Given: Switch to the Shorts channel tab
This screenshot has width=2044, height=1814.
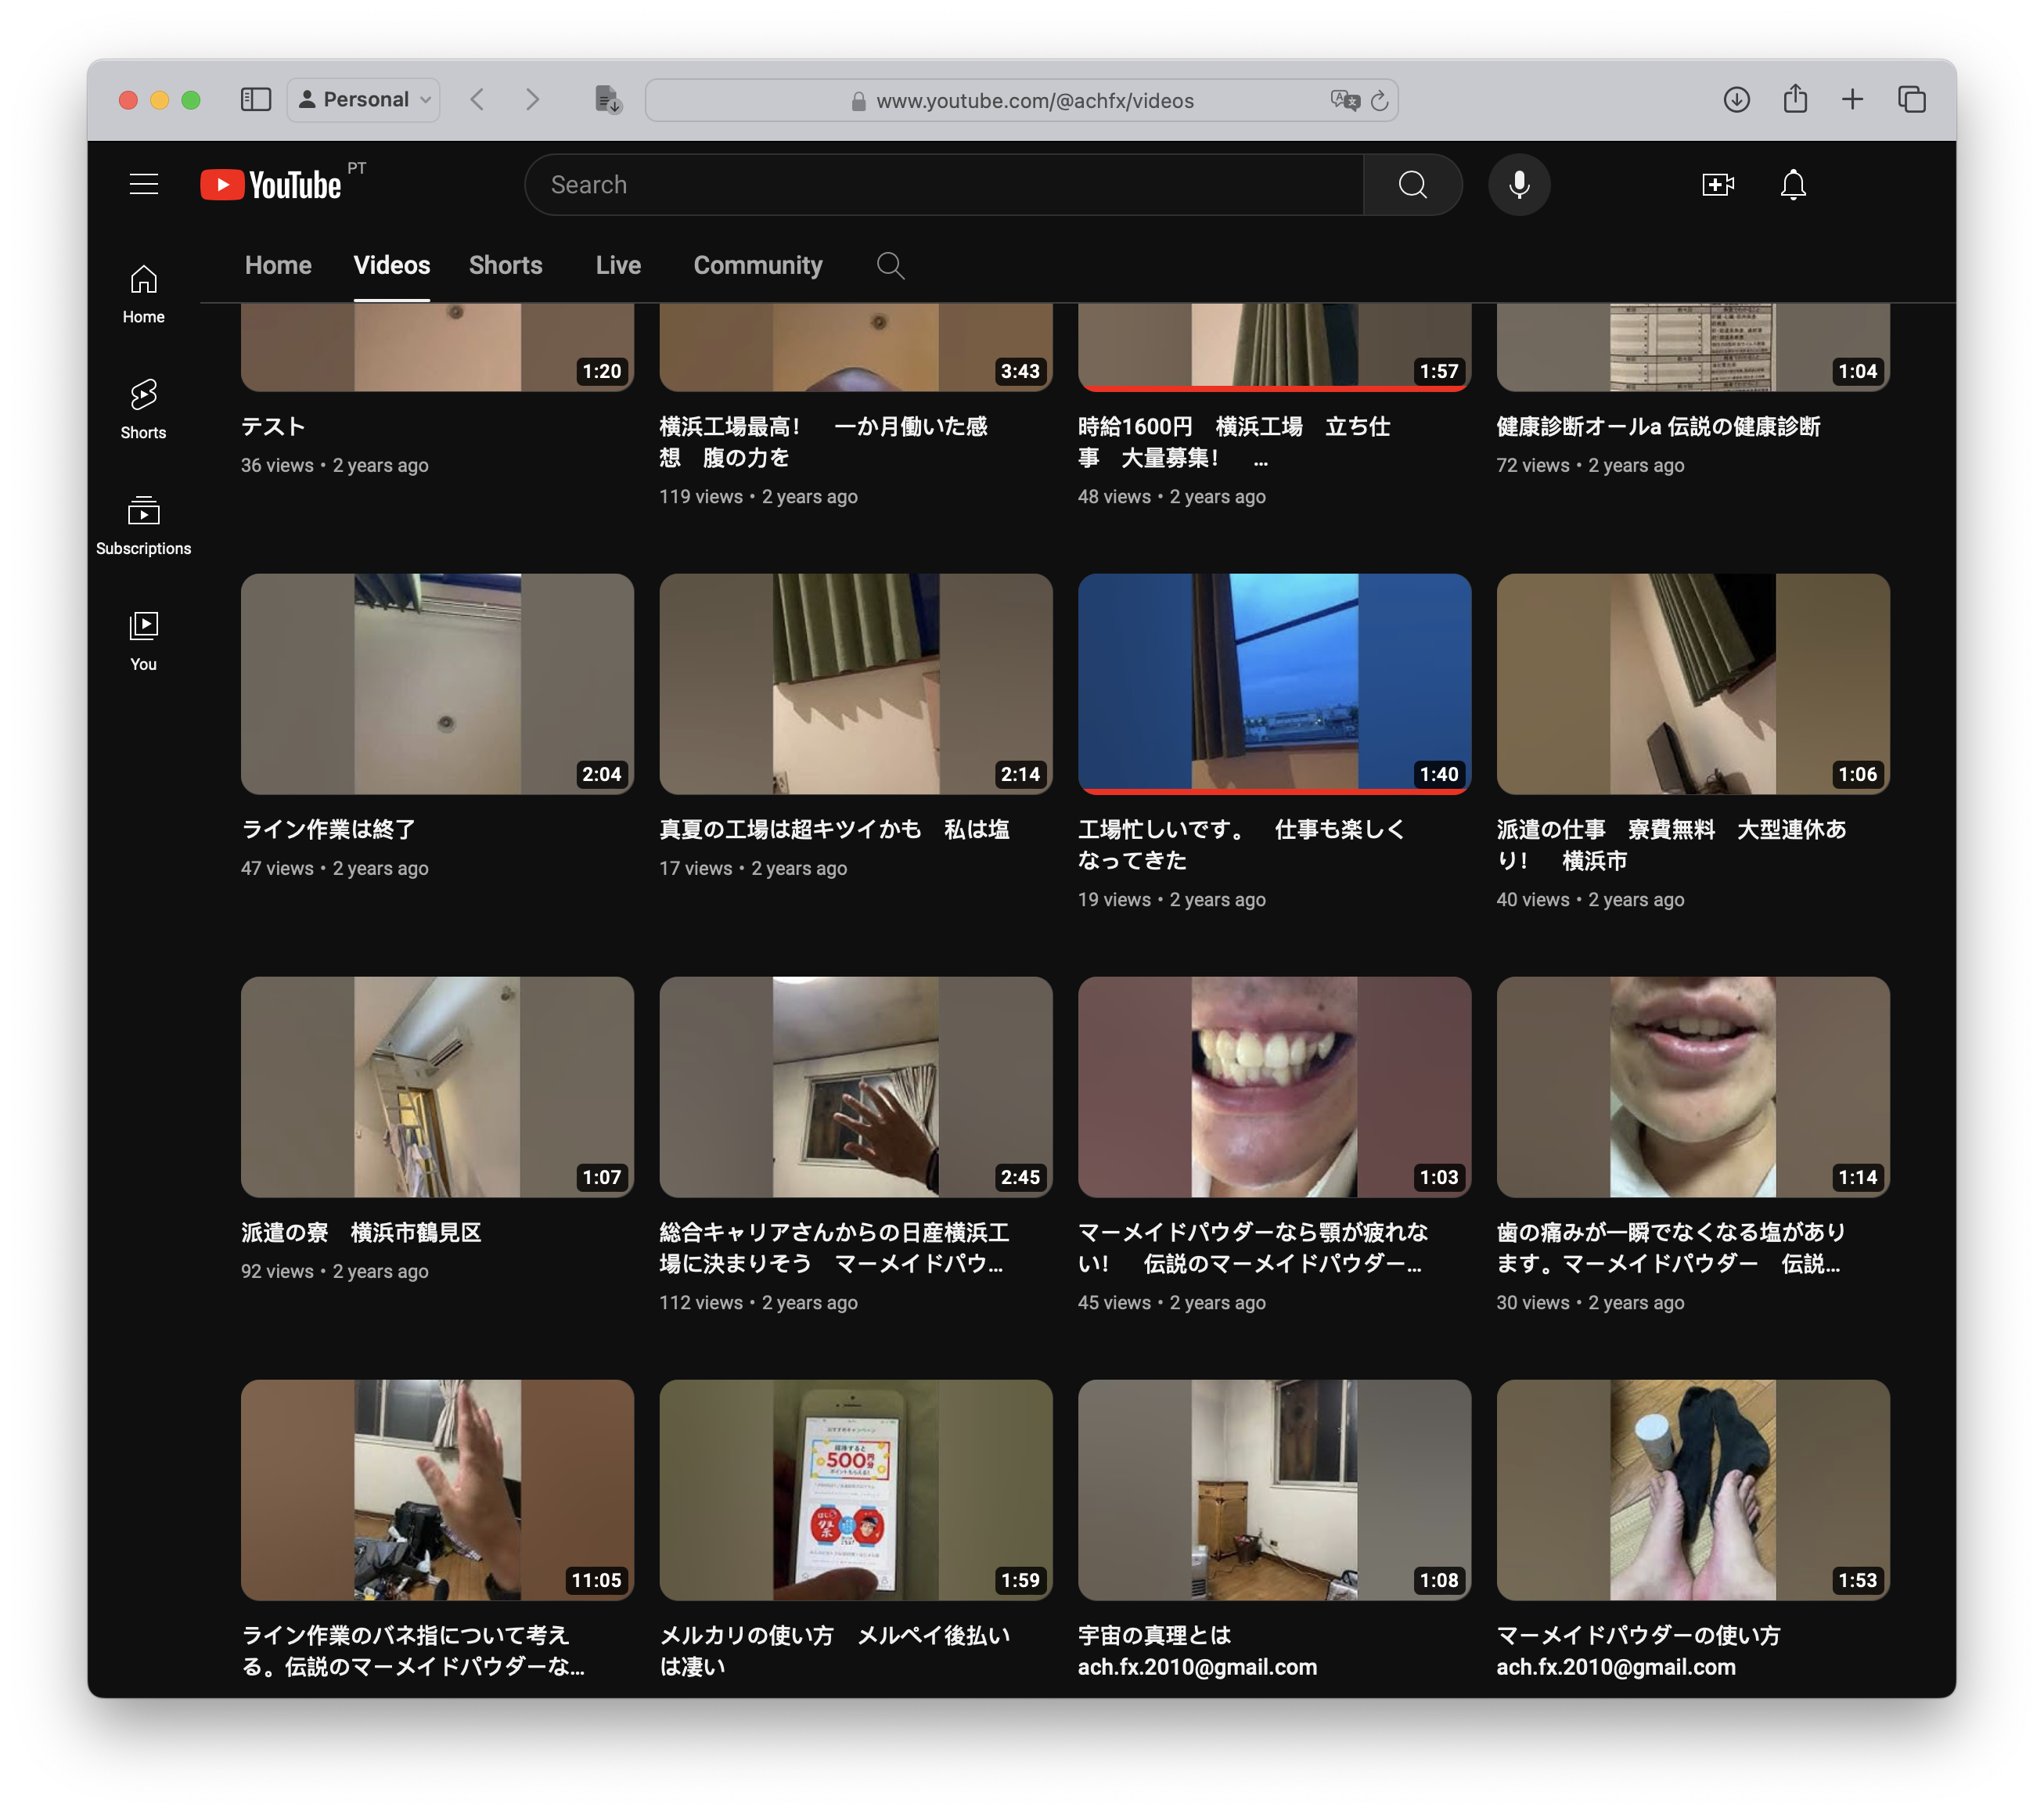Looking at the screenshot, I should (x=505, y=265).
